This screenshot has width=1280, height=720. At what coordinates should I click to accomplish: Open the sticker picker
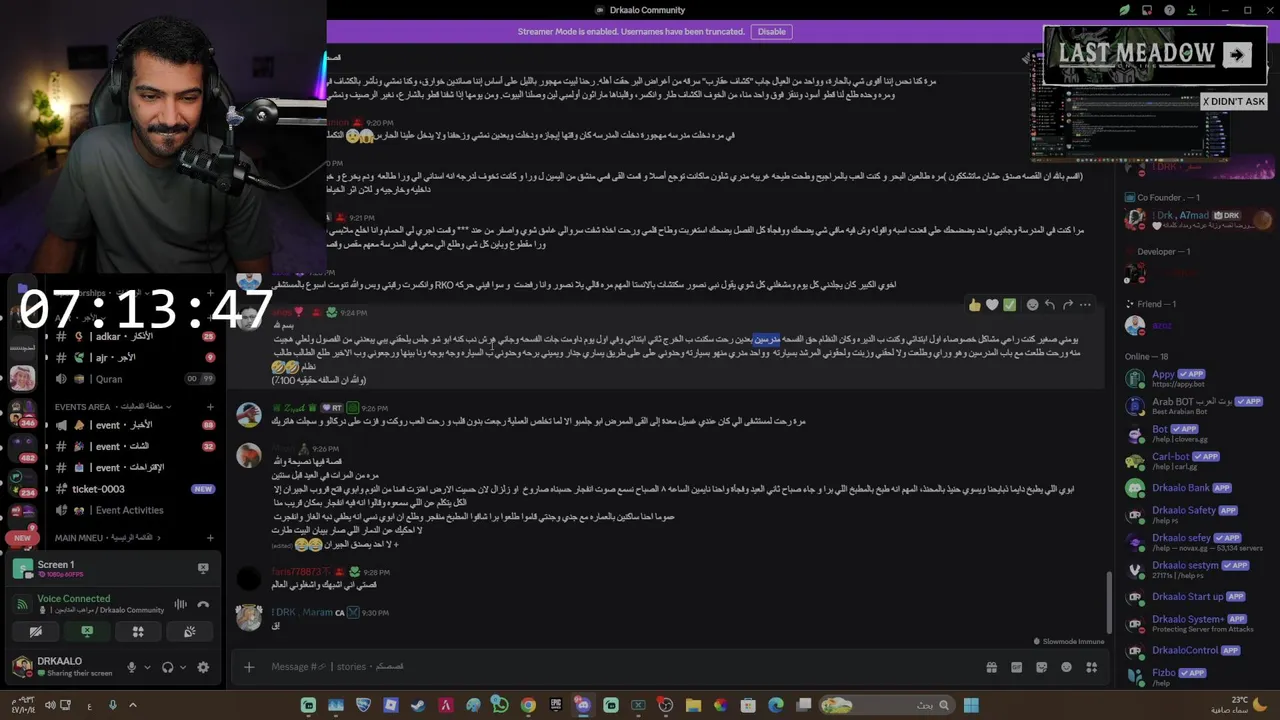[x=1042, y=667]
